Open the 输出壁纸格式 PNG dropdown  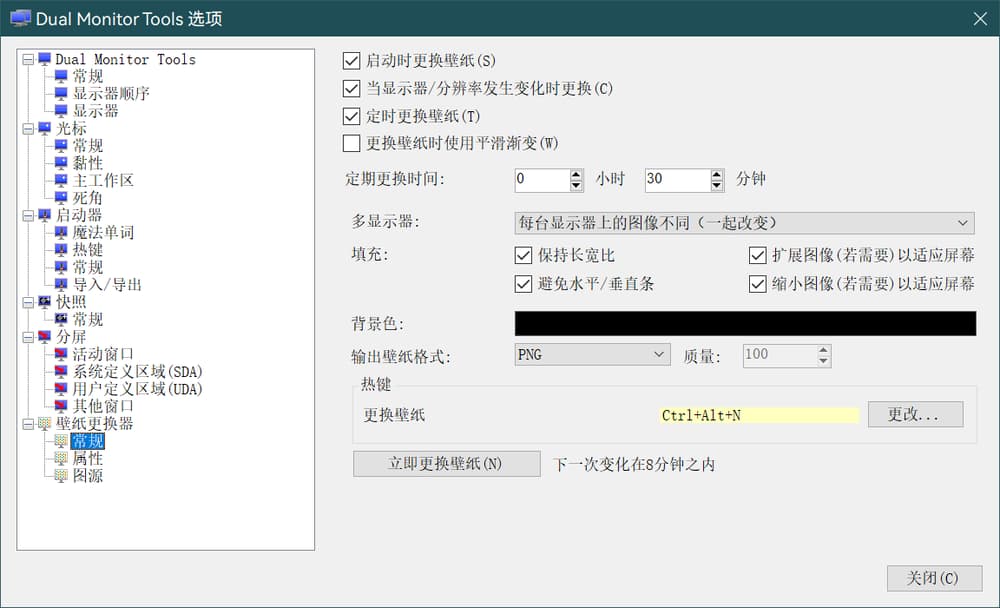pyautogui.click(x=592, y=355)
